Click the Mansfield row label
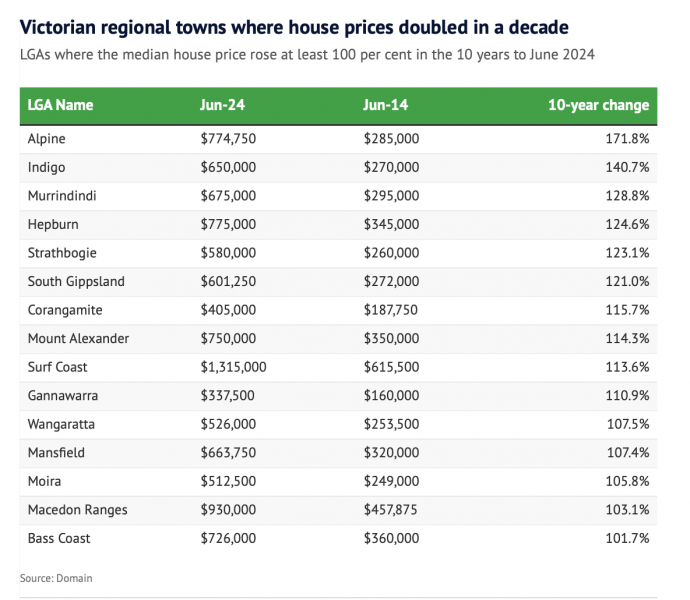The image size is (690, 600). [x=56, y=453]
